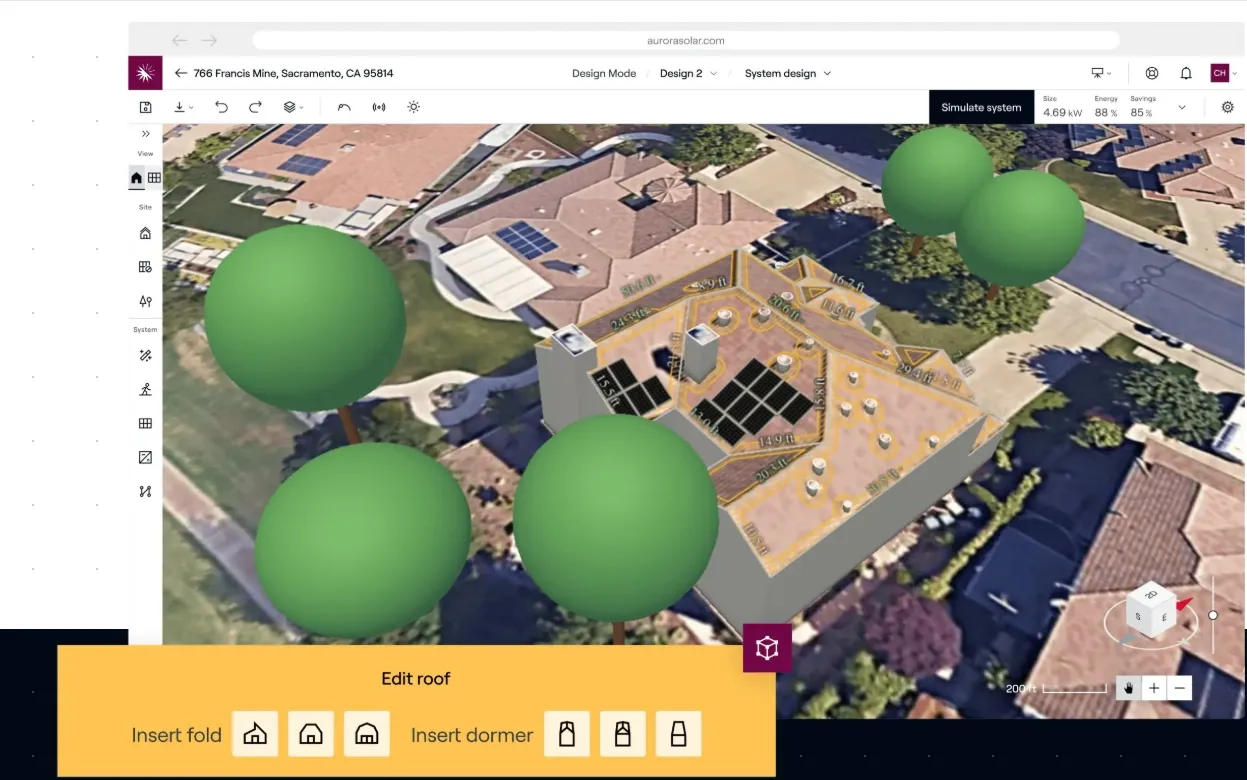Expand the size/energy/savings summary chevron
The height and width of the screenshot is (780, 1247).
[x=1181, y=107]
